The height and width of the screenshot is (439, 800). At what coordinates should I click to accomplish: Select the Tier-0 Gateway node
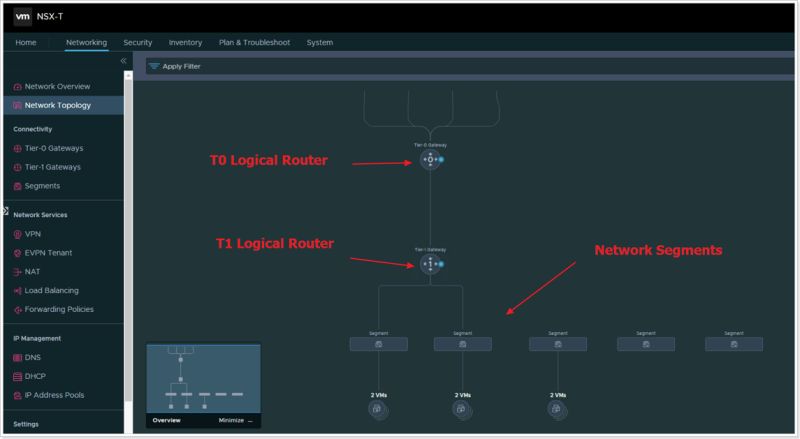coord(430,160)
